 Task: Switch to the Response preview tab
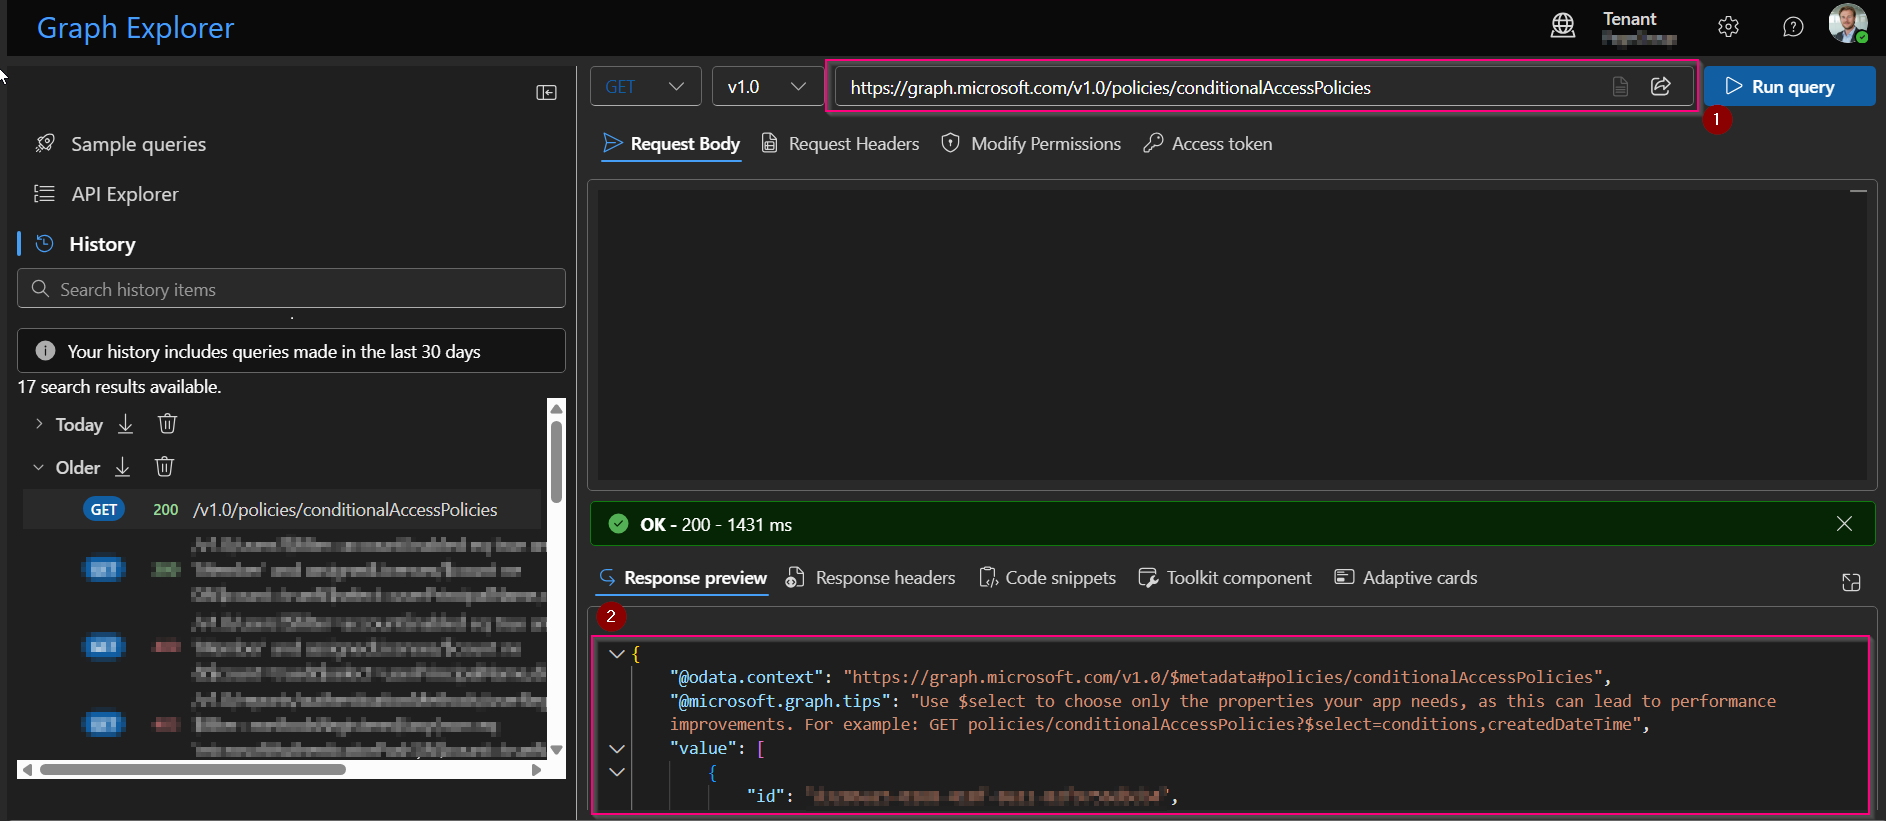(x=683, y=578)
